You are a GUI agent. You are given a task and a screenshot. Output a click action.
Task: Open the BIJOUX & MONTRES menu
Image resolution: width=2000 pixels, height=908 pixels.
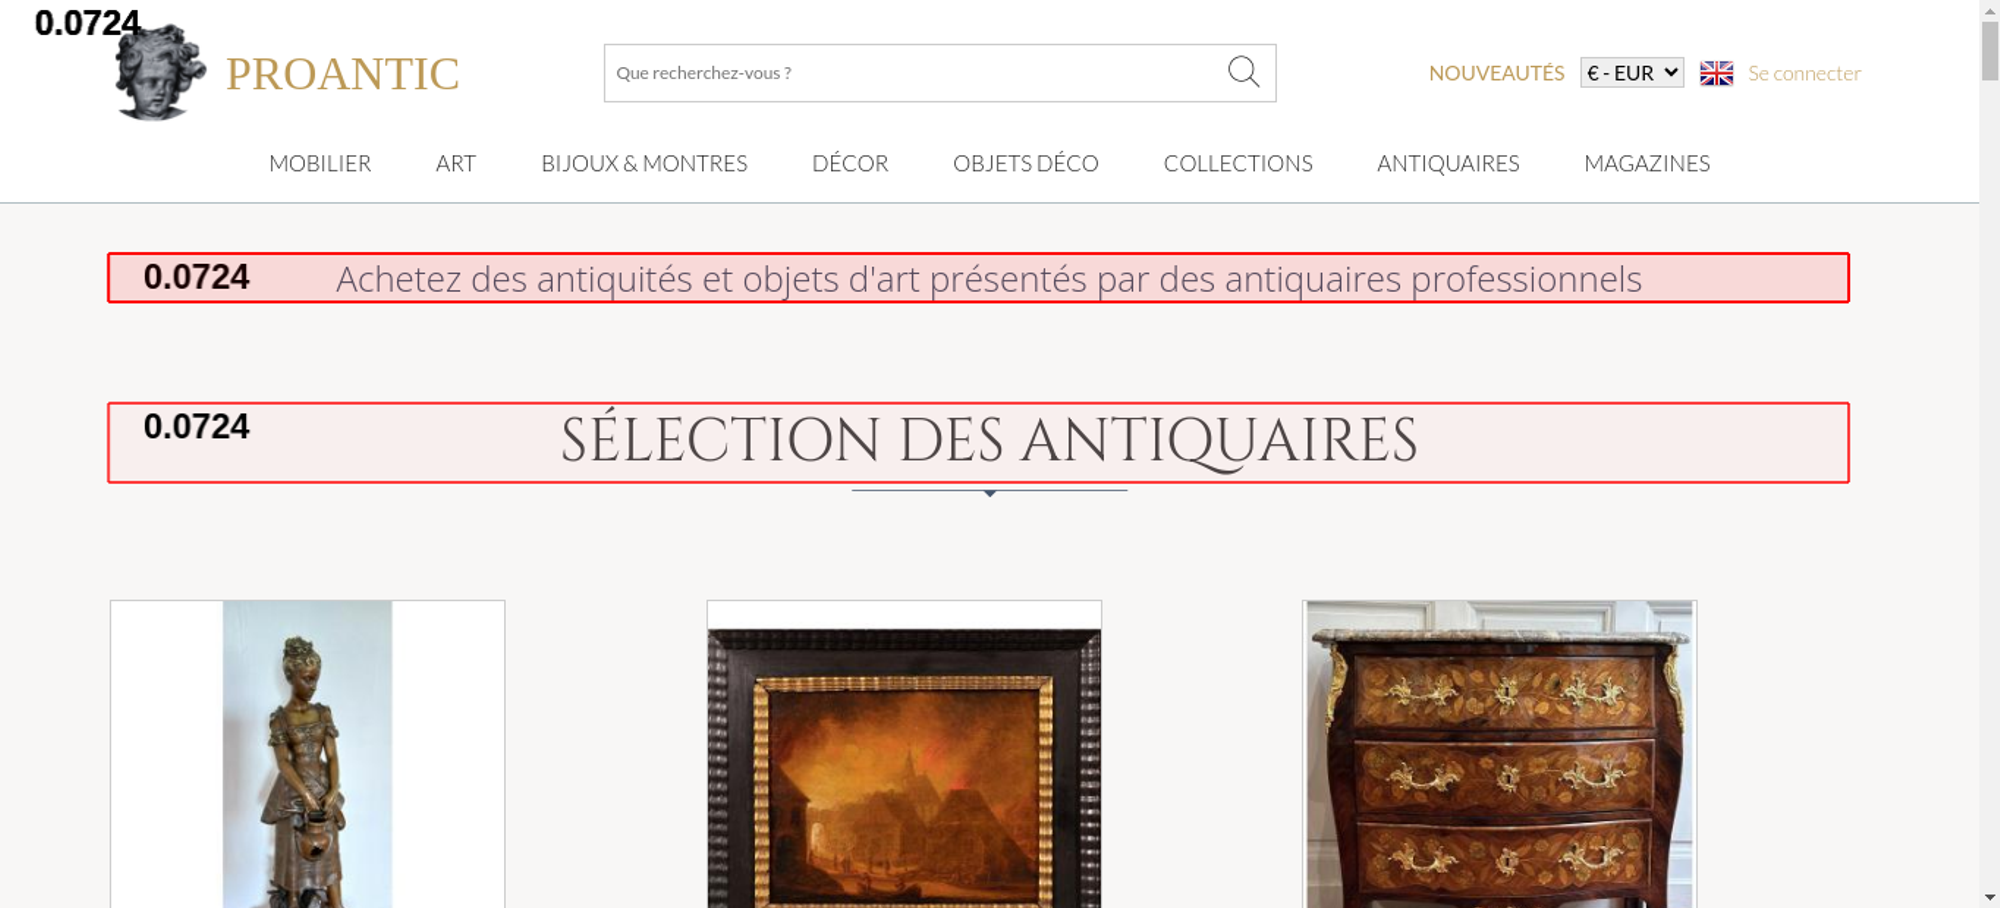(x=644, y=163)
